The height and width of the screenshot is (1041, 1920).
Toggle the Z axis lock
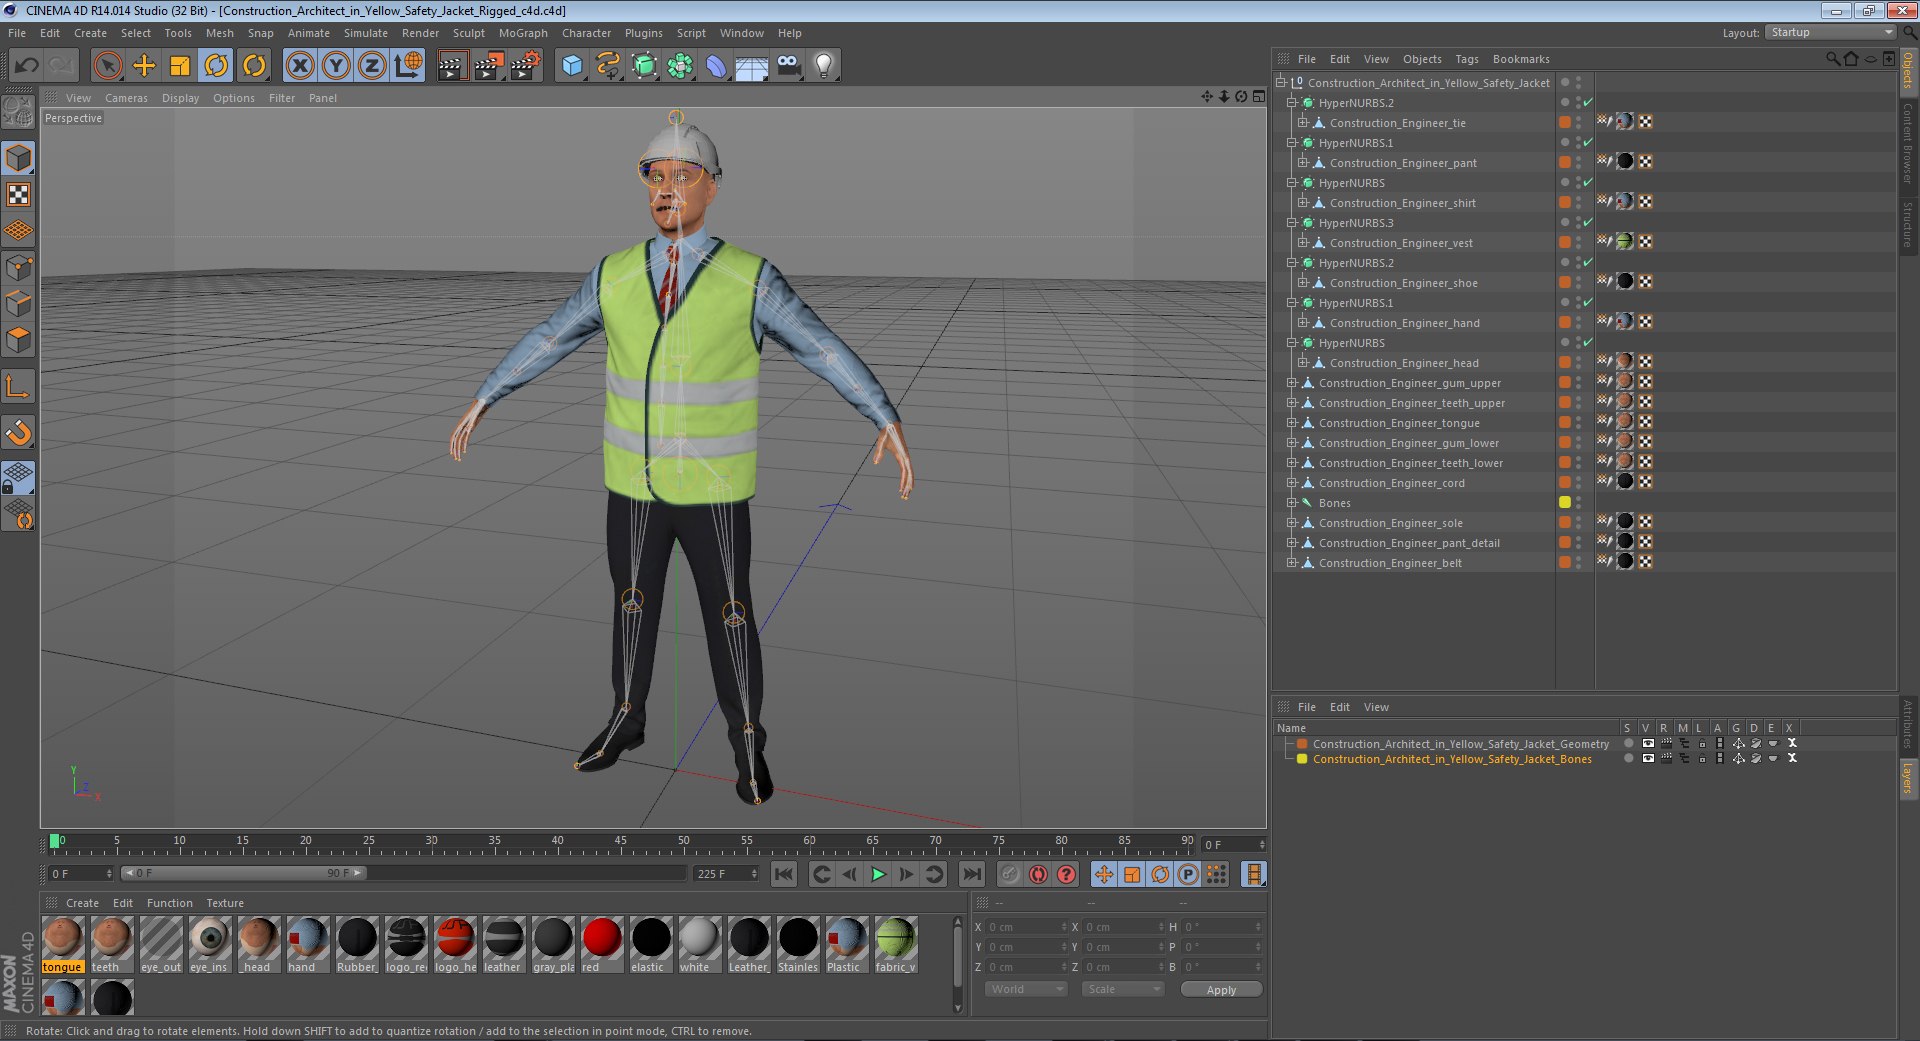(372, 66)
